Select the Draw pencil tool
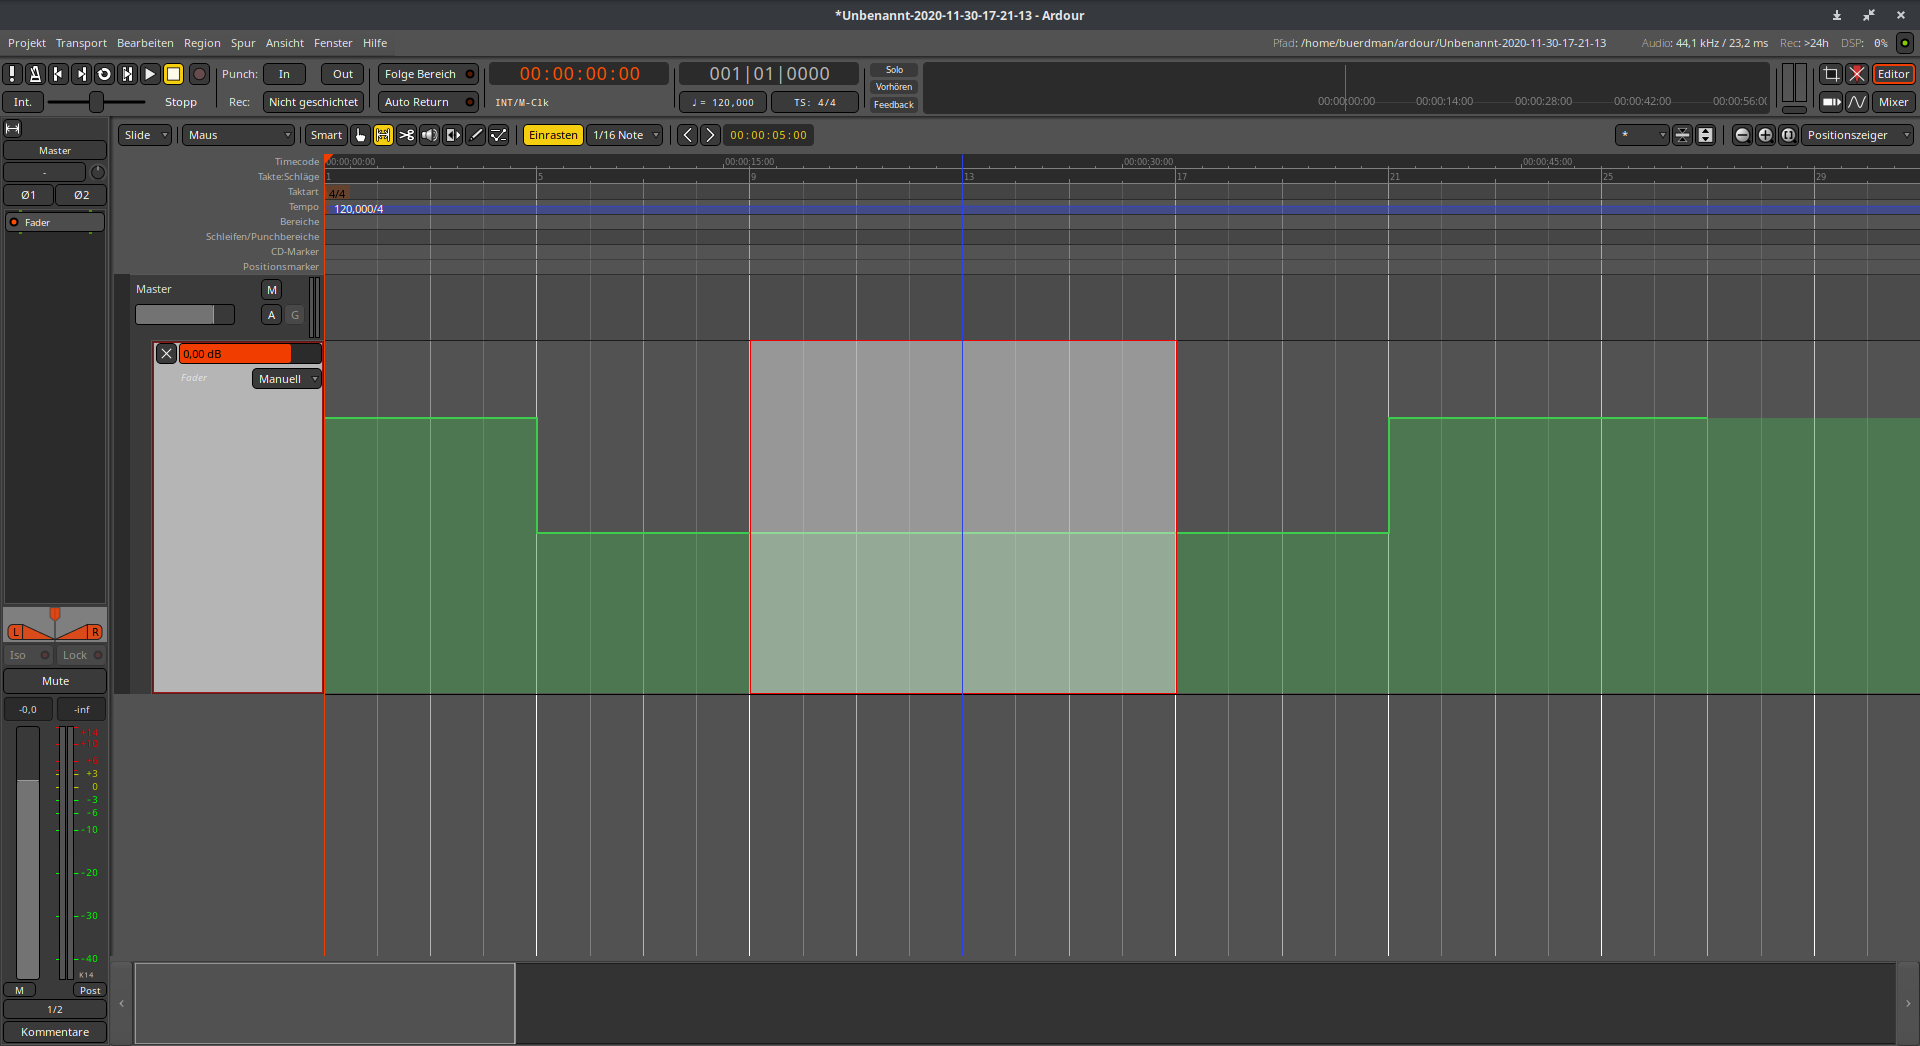The height and width of the screenshot is (1046, 1920). point(476,135)
